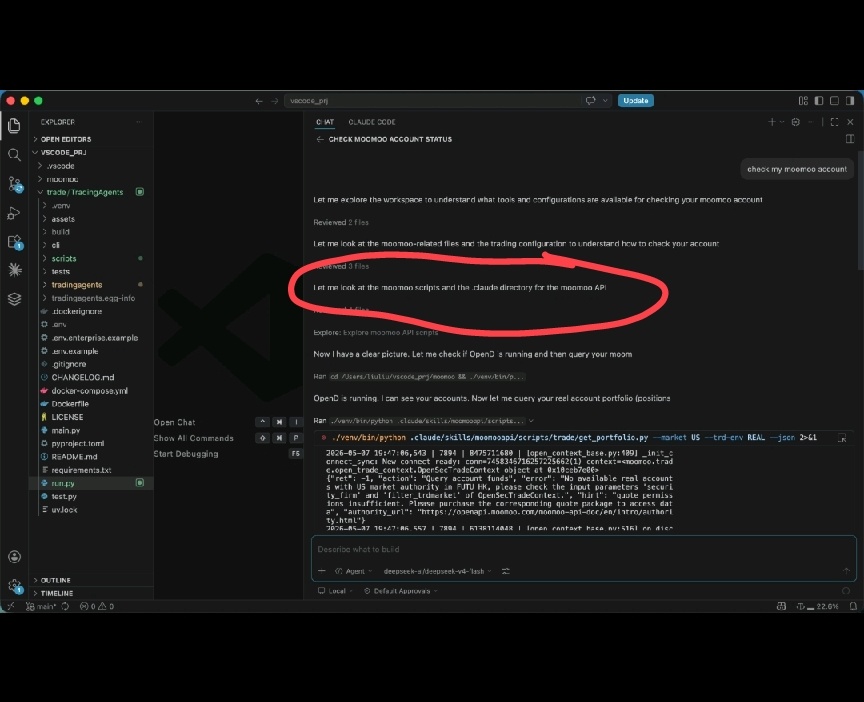Open Explorer more actions ellipsis
The image size is (864, 702).
[x=139, y=122]
